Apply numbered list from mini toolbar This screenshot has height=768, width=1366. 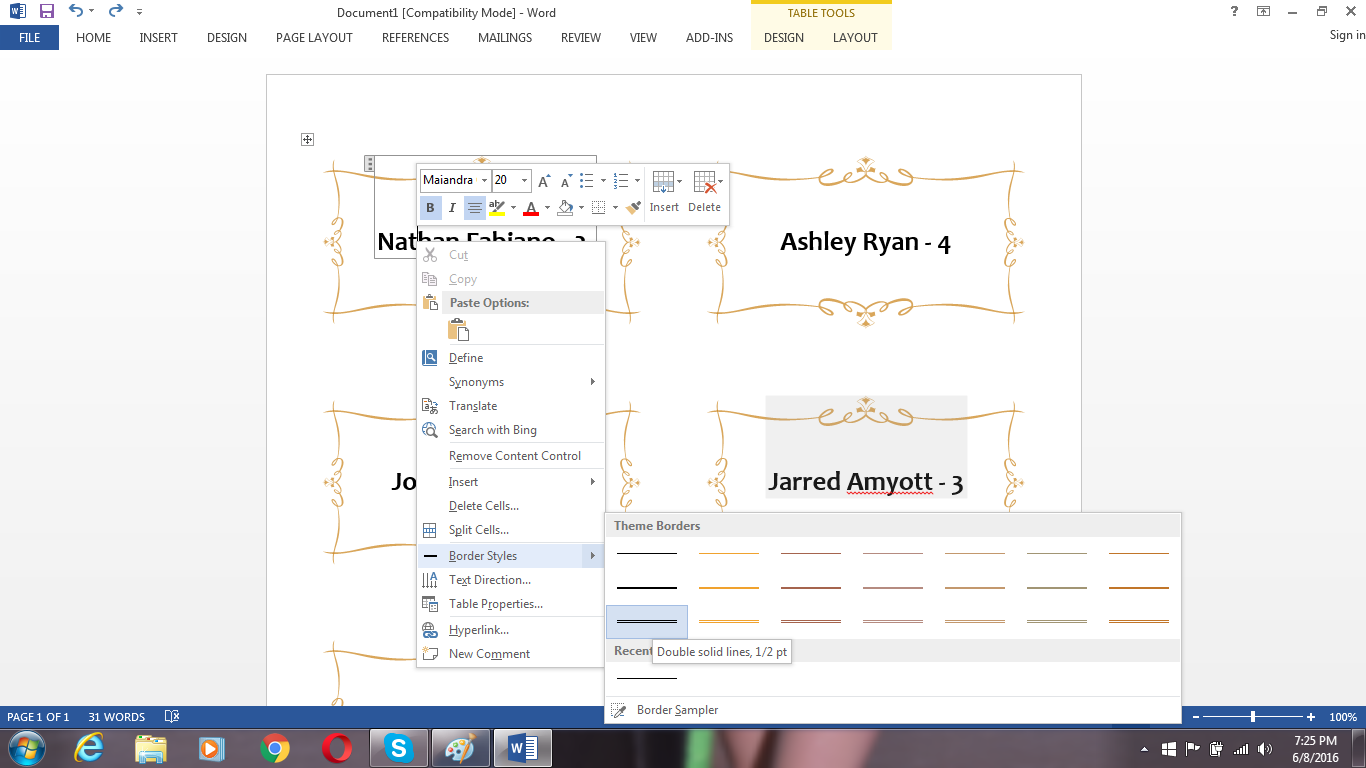pos(621,181)
